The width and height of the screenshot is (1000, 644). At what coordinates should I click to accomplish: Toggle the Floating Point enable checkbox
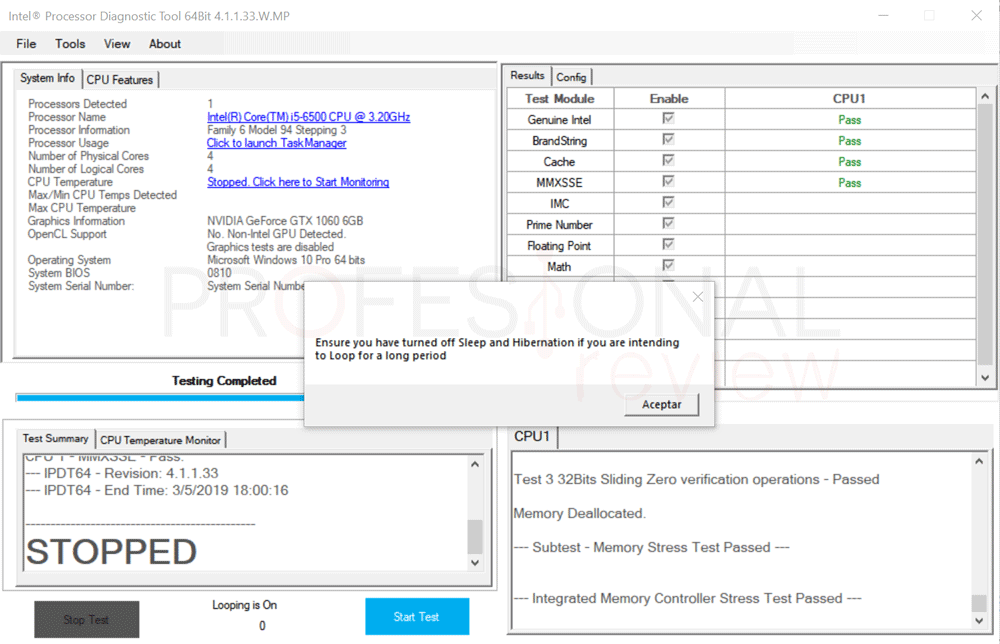click(x=668, y=244)
